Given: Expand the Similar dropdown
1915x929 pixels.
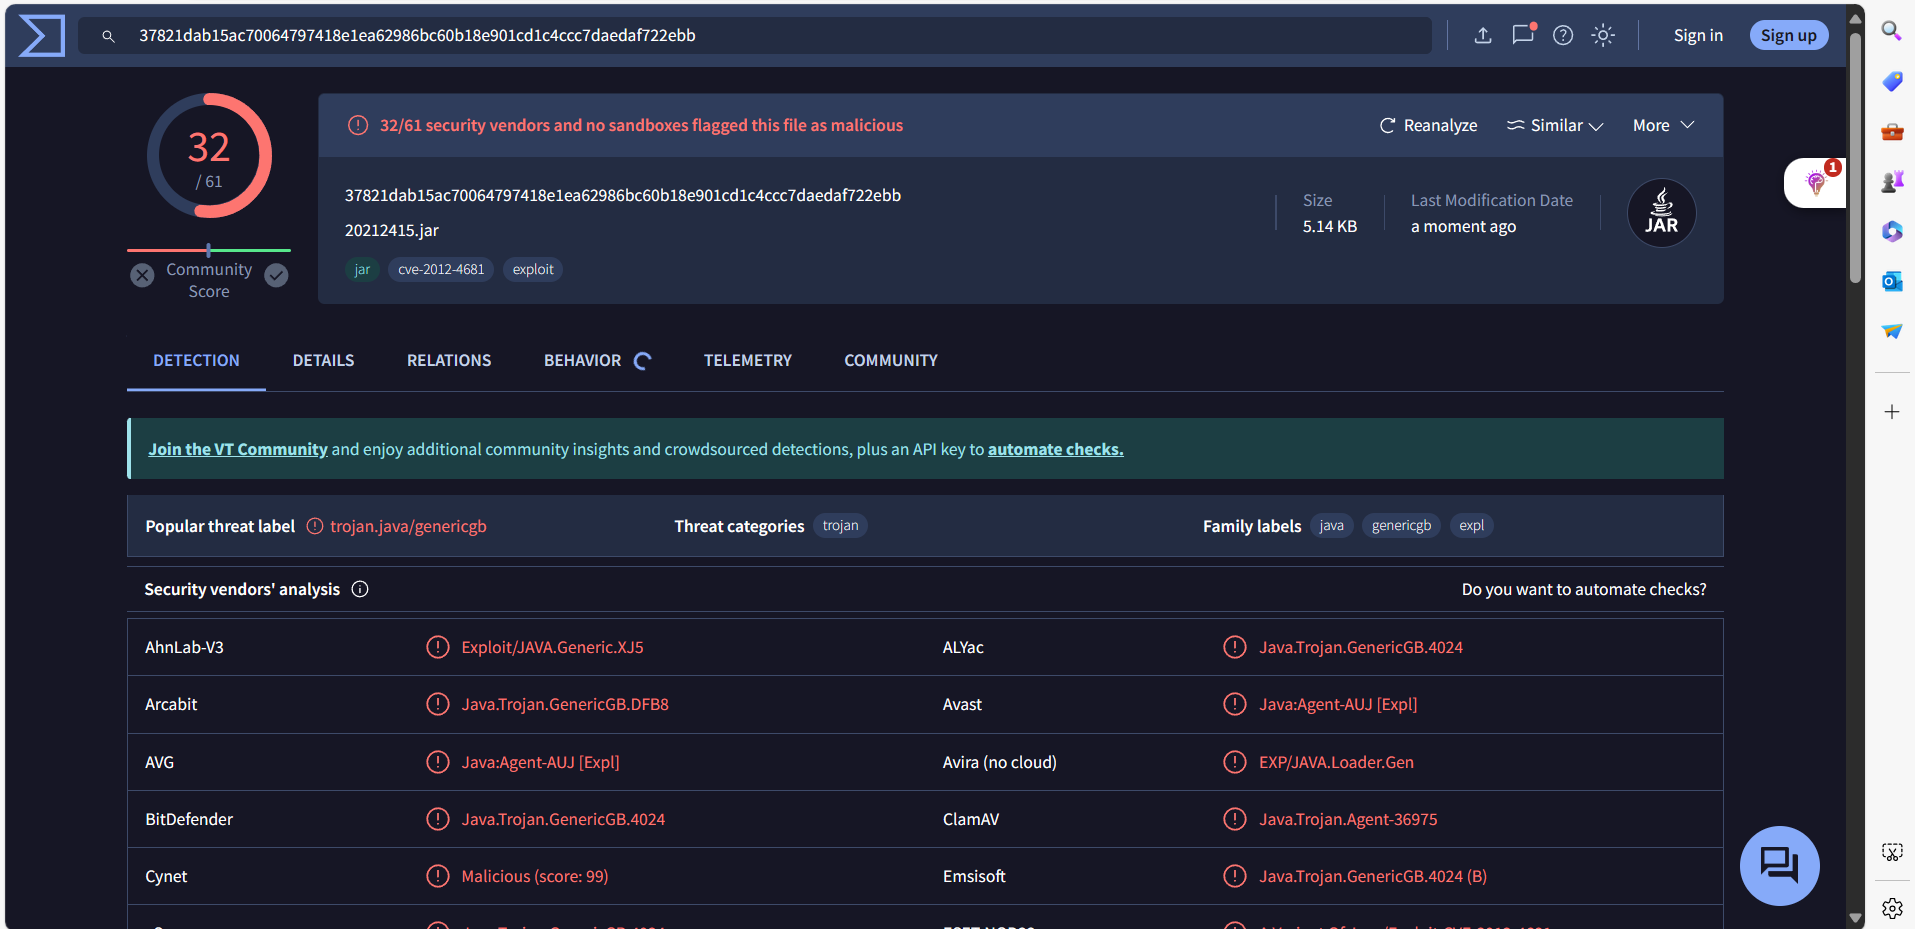Looking at the screenshot, I should [1555, 126].
